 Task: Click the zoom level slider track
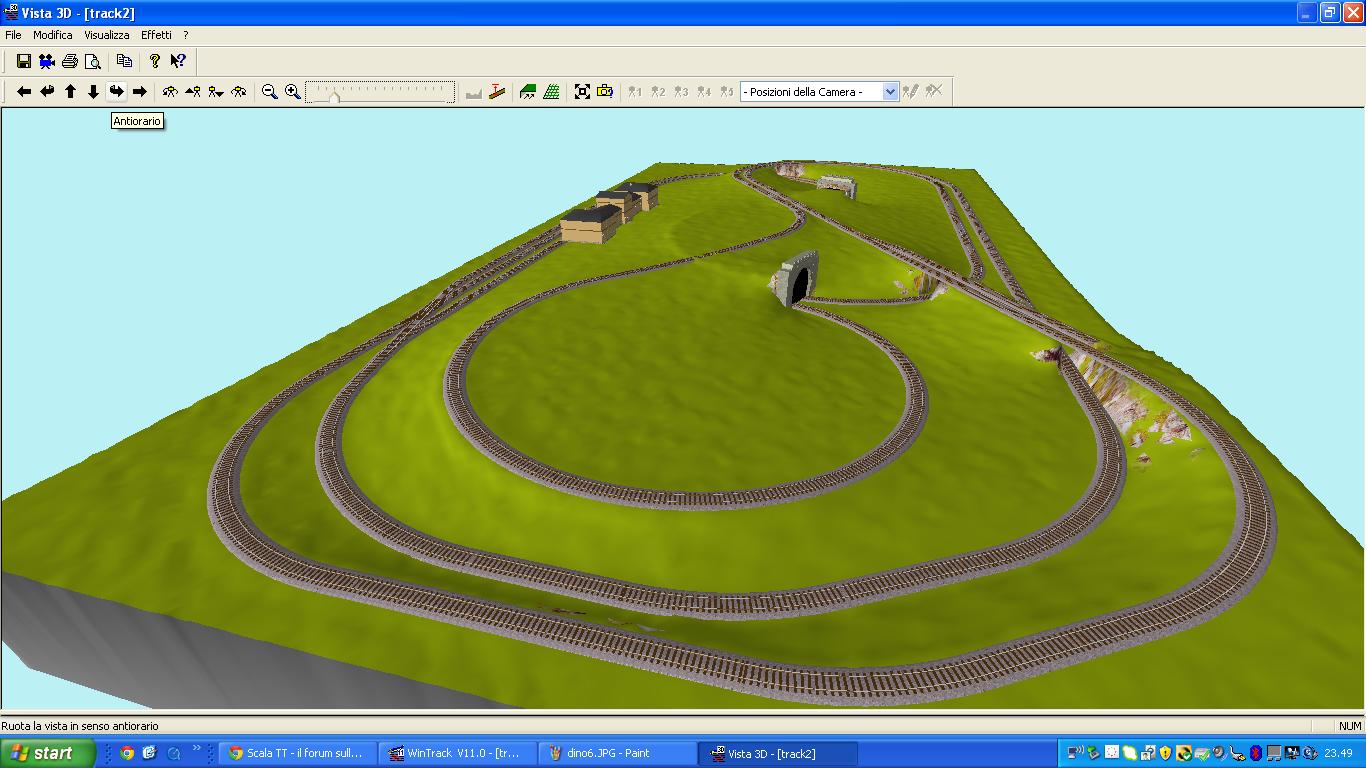coord(380,92)
